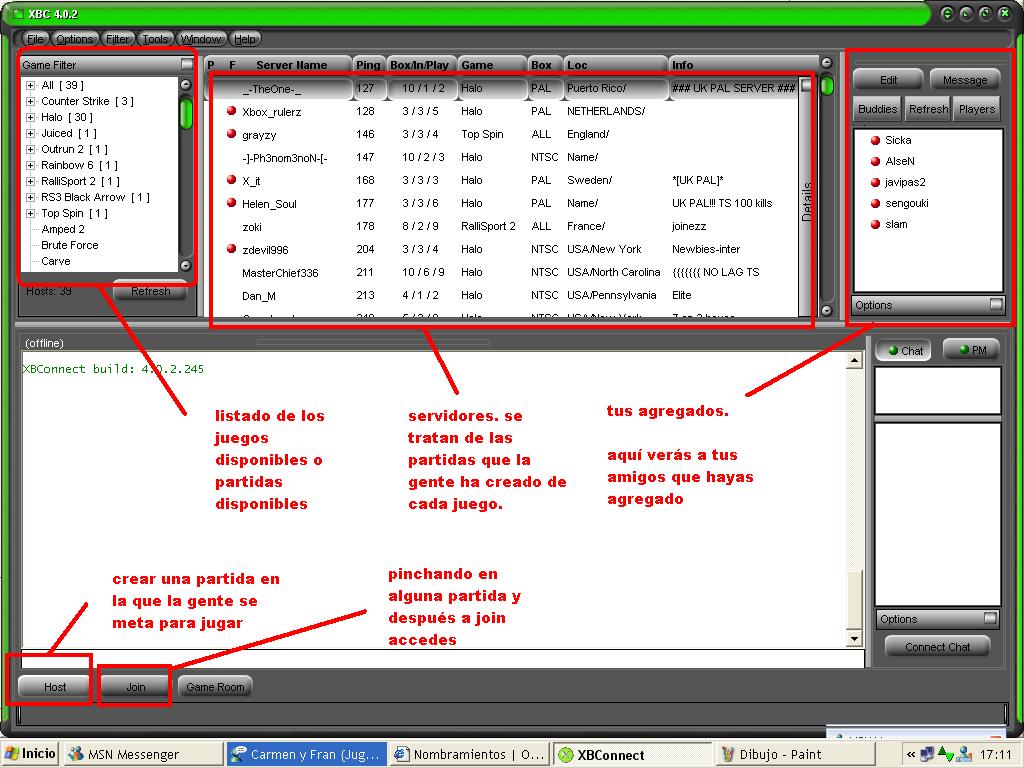Select Amped 2 in game filter
Image resolution: width=1024 pixels, height=768 pixels.
[63, 229]
